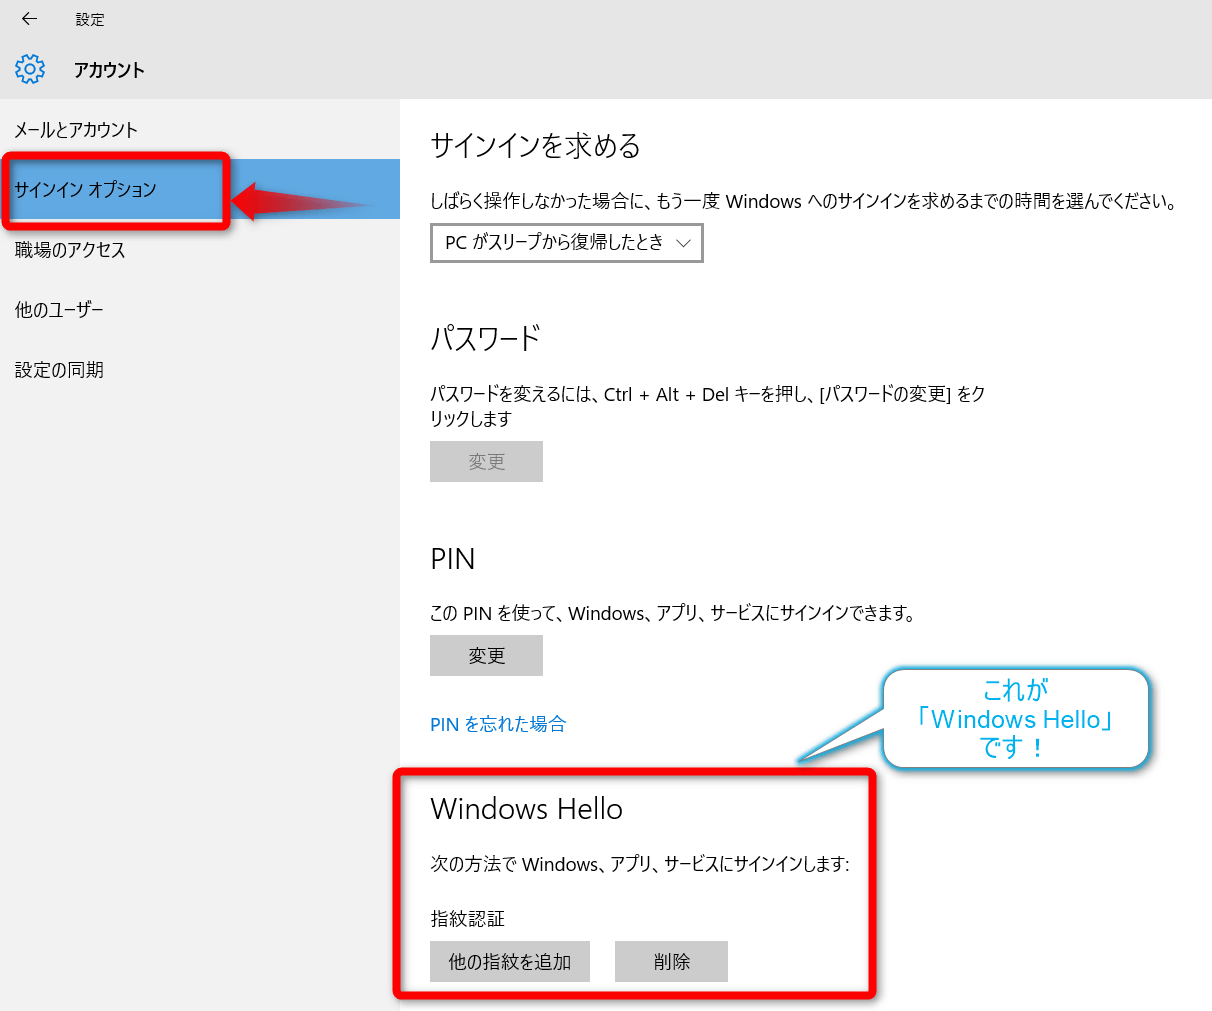Click the settings gear icon beside アカウント
The height and width of the screenshot is (1011, 1212).
click(30, 69)
